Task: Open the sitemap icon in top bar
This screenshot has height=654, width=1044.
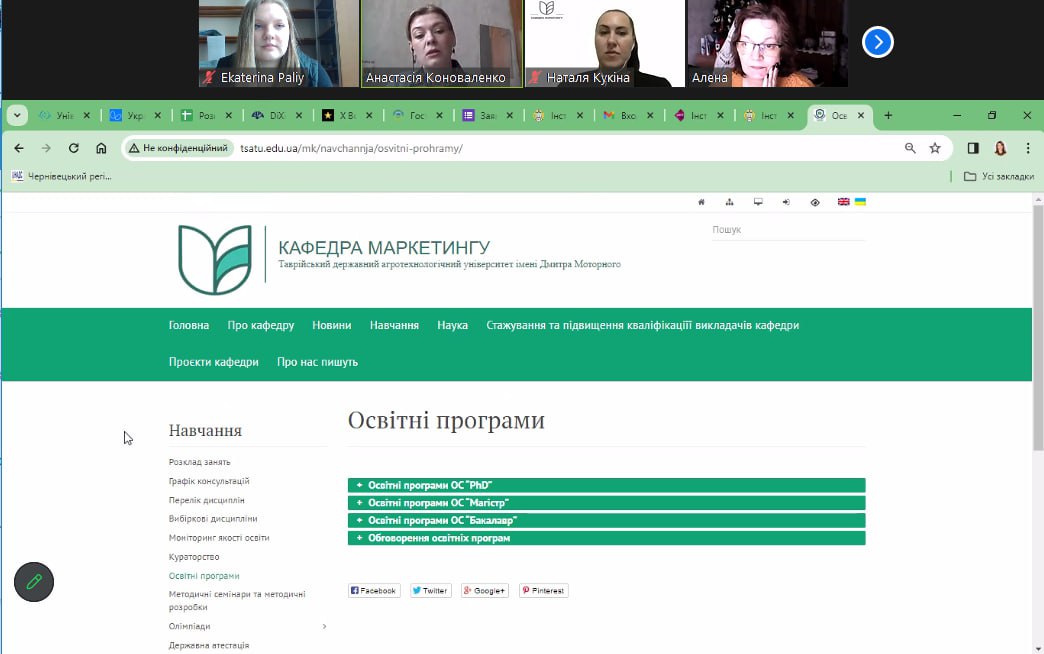Action: click(729, 202)
